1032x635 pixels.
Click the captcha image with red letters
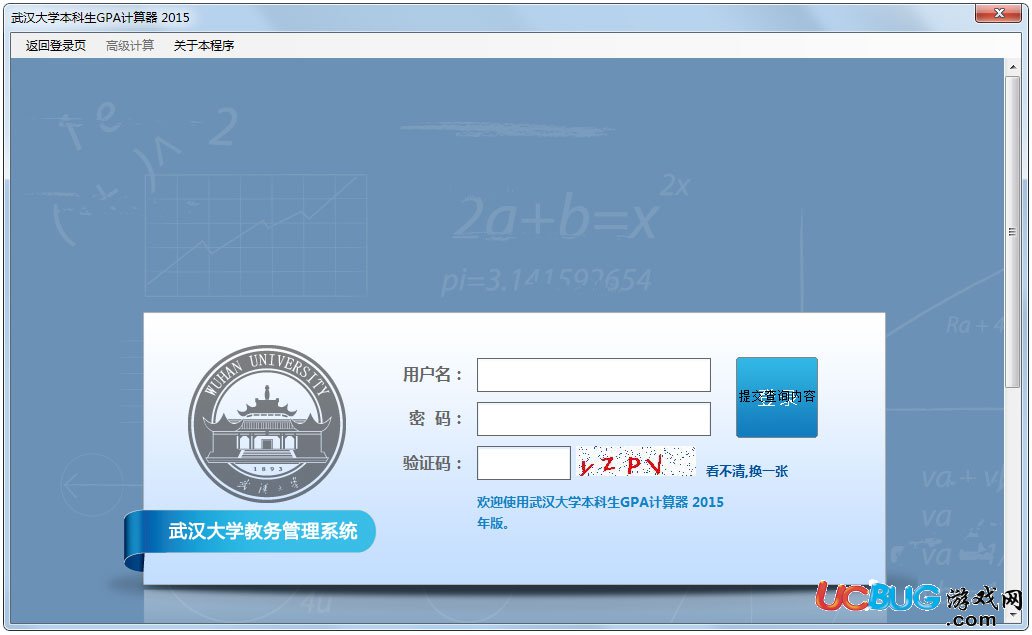[636, 462]
